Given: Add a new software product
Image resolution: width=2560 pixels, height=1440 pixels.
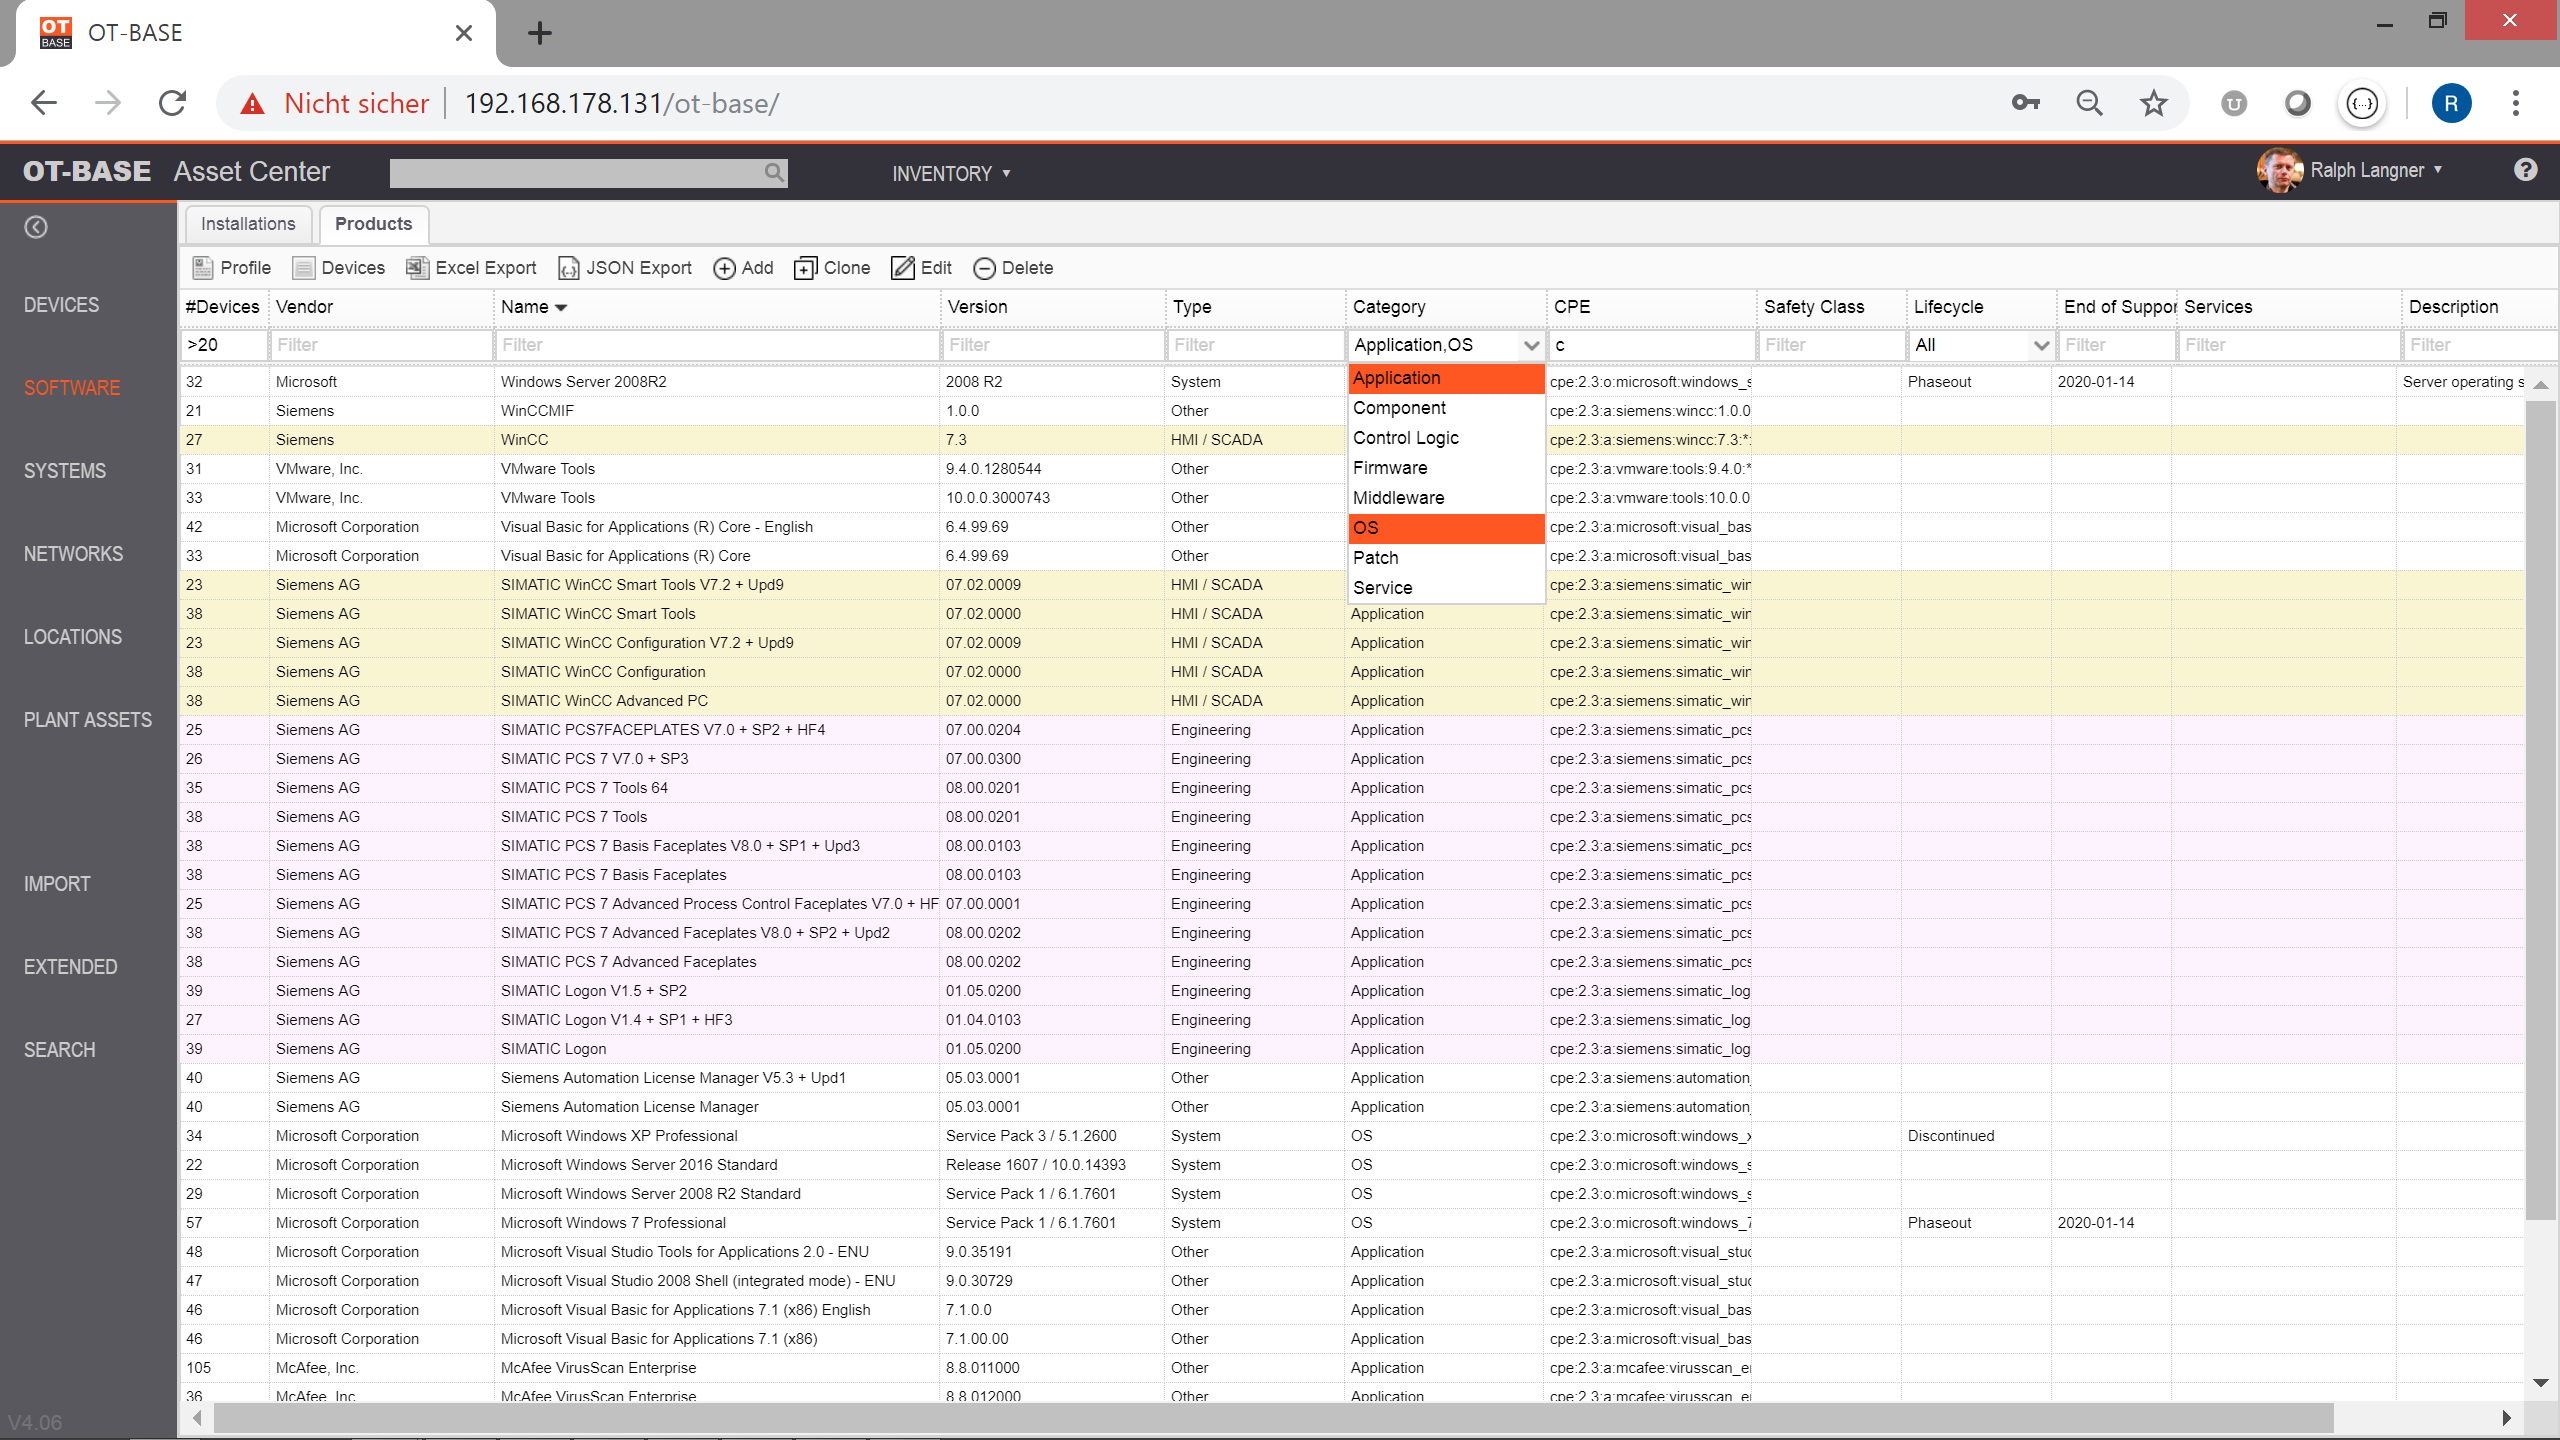Looking at the screenshot, I should (743, 268).
